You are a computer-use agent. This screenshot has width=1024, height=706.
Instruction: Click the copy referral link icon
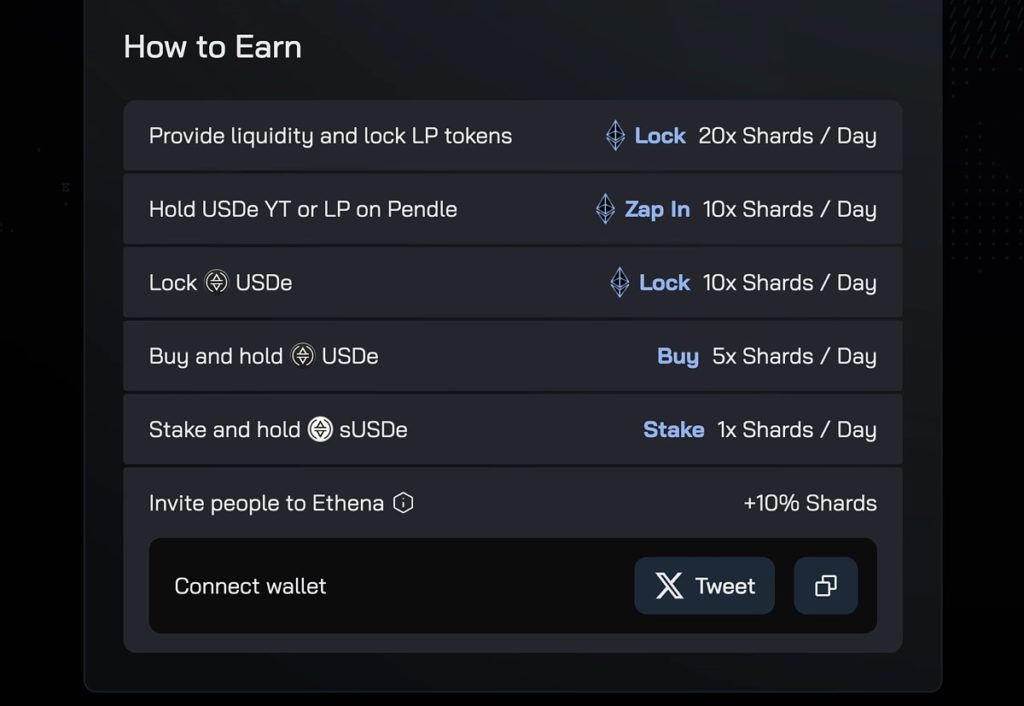coord(825,586)
